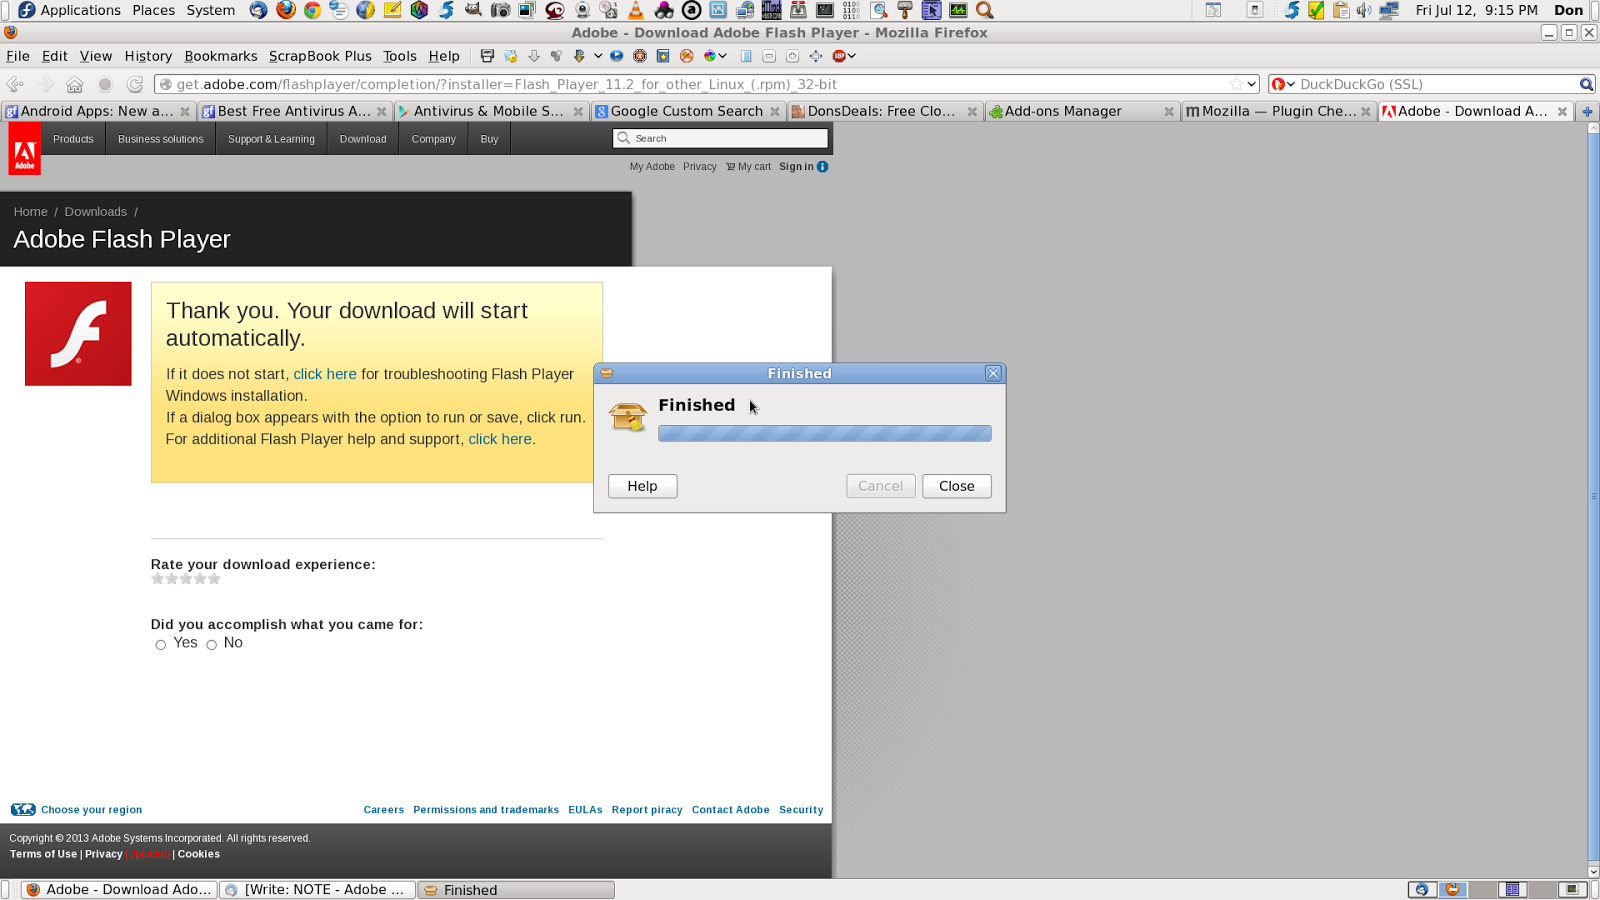Open the Bookmarks menu

(x=221, y=56)
